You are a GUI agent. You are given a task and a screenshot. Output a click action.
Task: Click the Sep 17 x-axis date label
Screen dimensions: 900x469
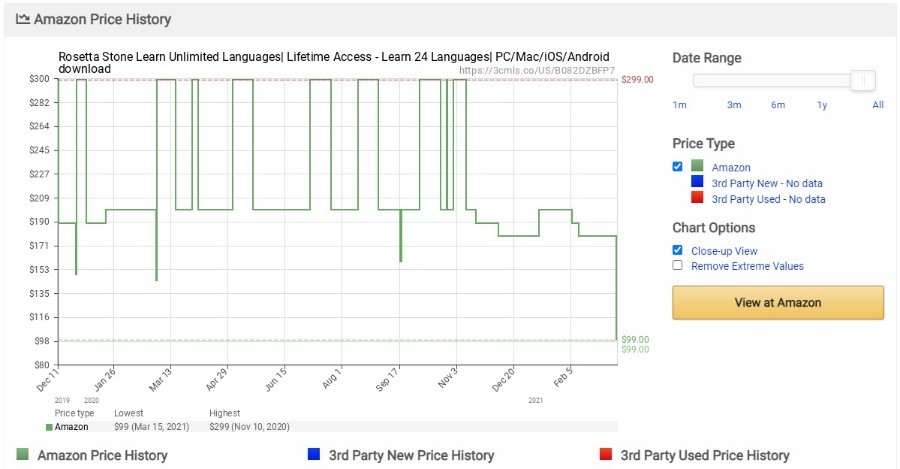tap(387, 379)
